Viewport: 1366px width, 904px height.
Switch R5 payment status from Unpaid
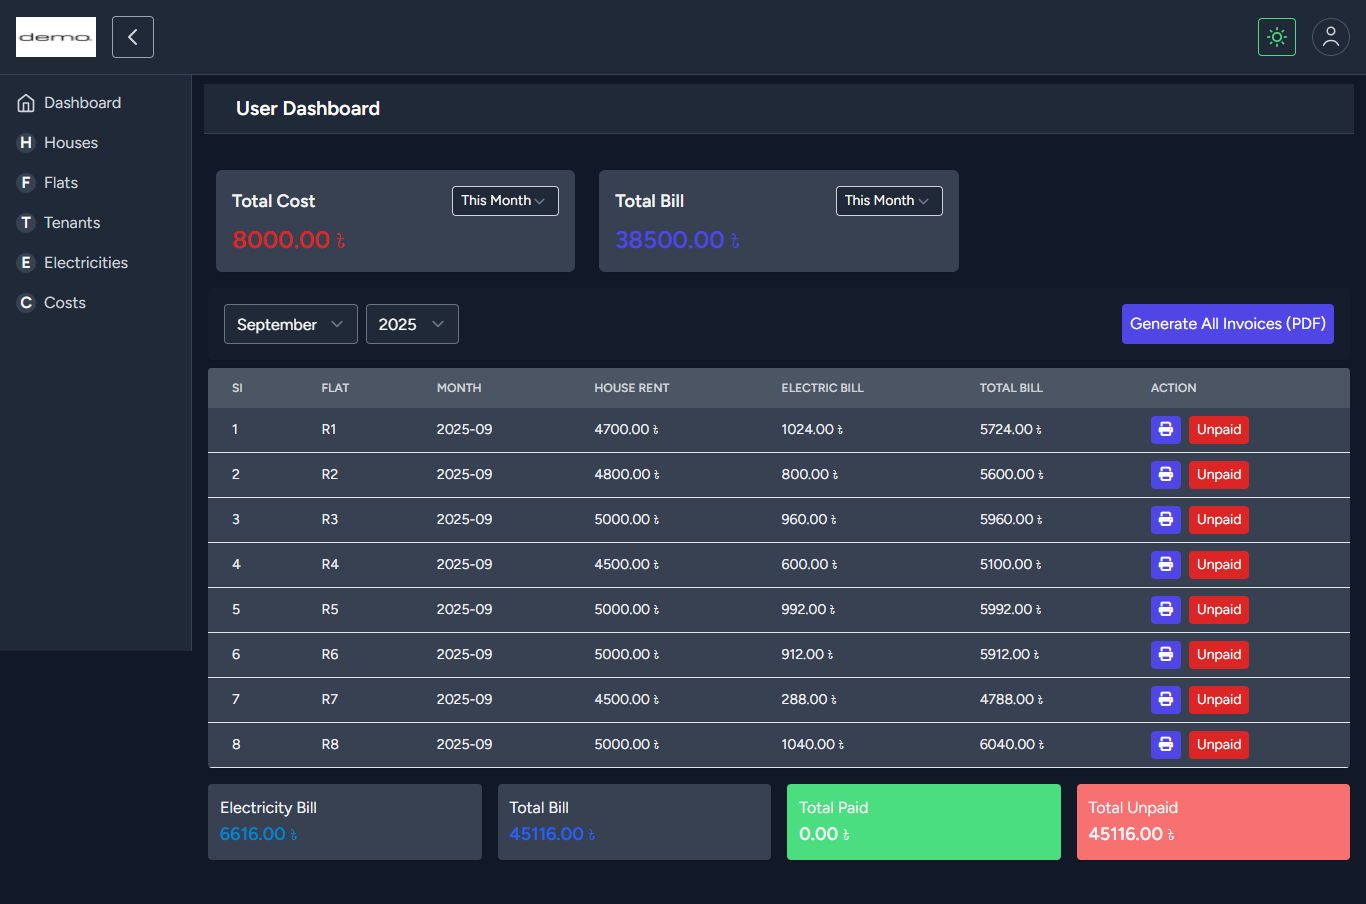point(1218,610)
